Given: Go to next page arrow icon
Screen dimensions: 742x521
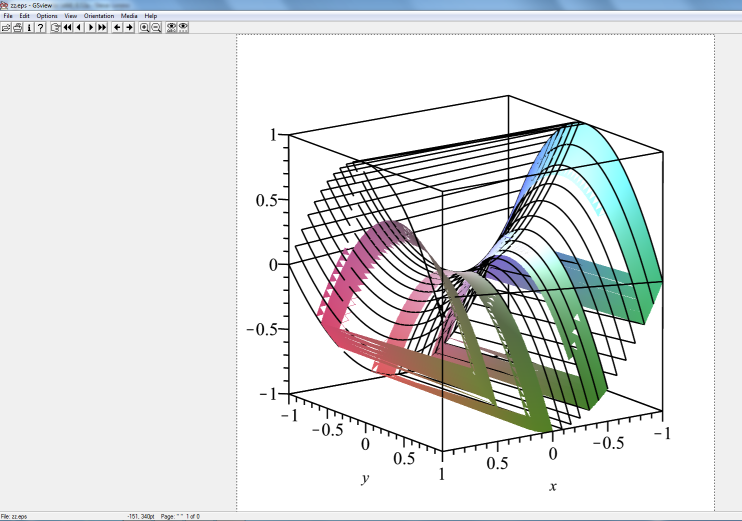Looking at the screenshot, I should click(x=90, y=27).
